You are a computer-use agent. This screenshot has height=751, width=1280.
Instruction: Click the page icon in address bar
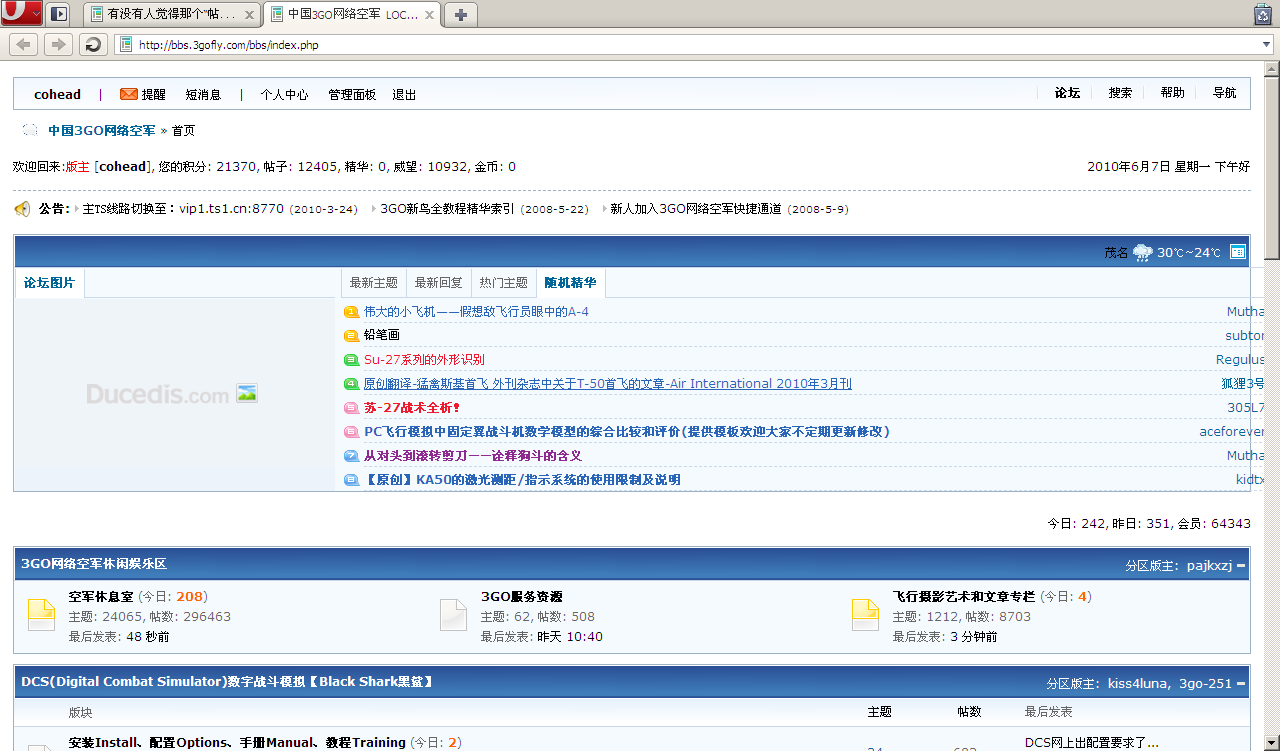(126, 44)
